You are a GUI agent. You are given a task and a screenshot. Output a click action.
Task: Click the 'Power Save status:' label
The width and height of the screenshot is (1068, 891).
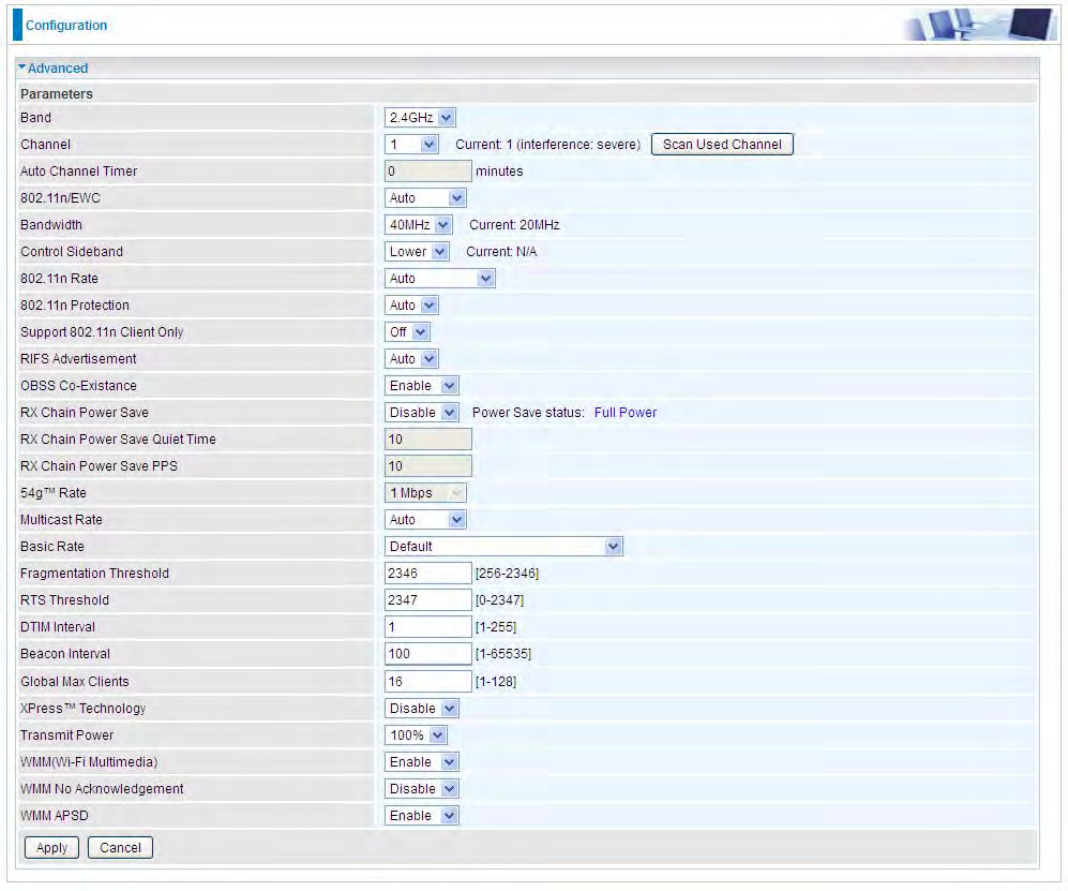[529, 413]
